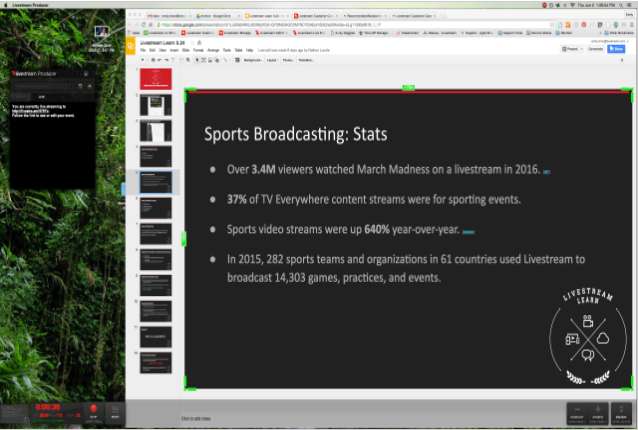Click the bookmark star icon in address bar

pyautogui.click(x=552, y=25)
